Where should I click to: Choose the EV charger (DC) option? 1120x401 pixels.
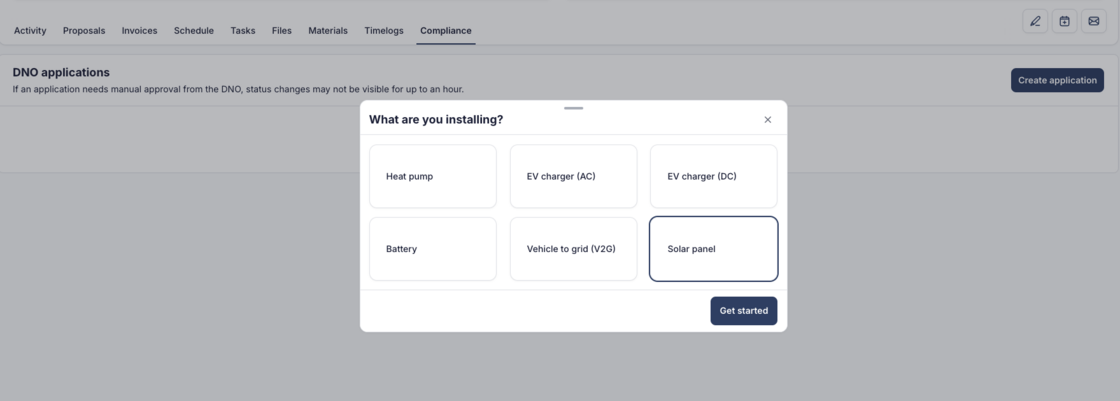[x=713, y=176]
